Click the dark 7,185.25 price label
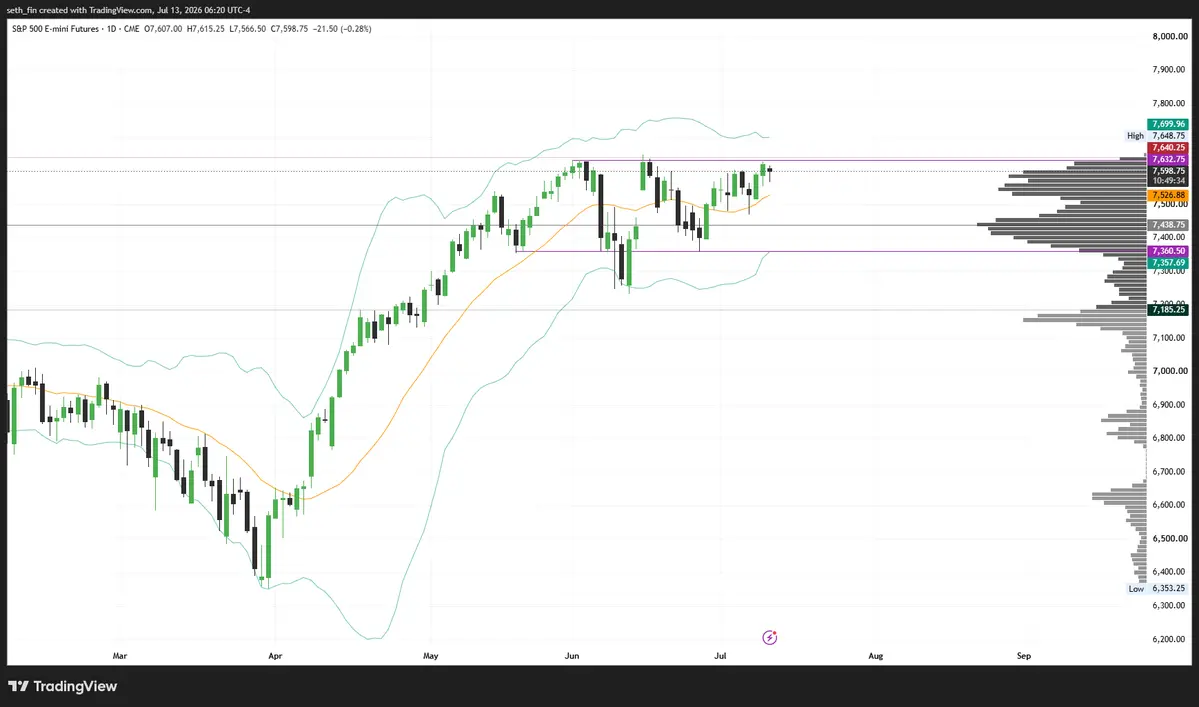The image size is (1199, 707). point(1168,310)
